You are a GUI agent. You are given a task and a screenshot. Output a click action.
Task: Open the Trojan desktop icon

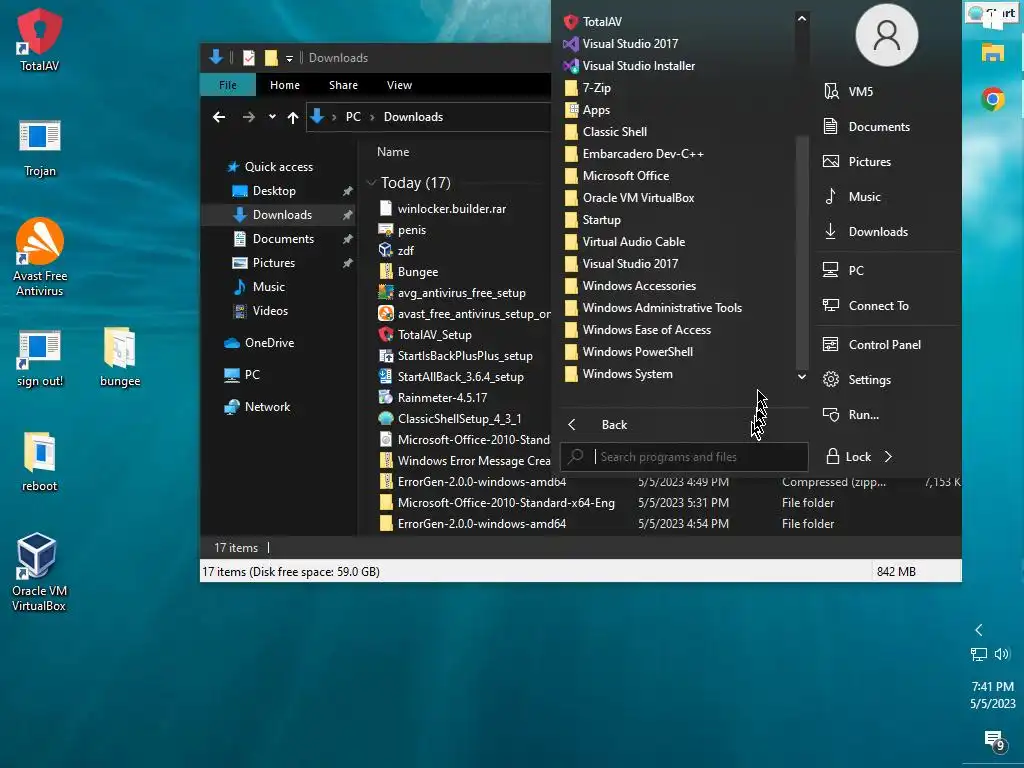[x=40, y=148]
